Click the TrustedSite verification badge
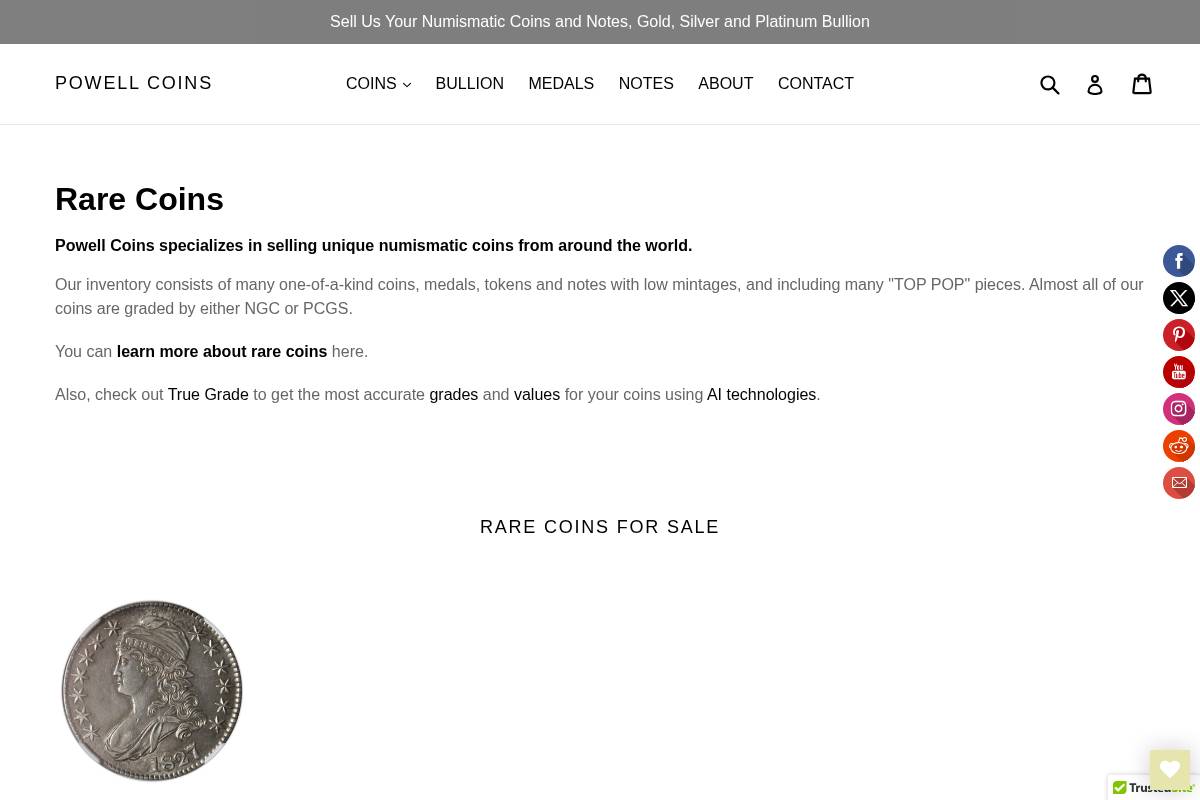 point(1153,788)
